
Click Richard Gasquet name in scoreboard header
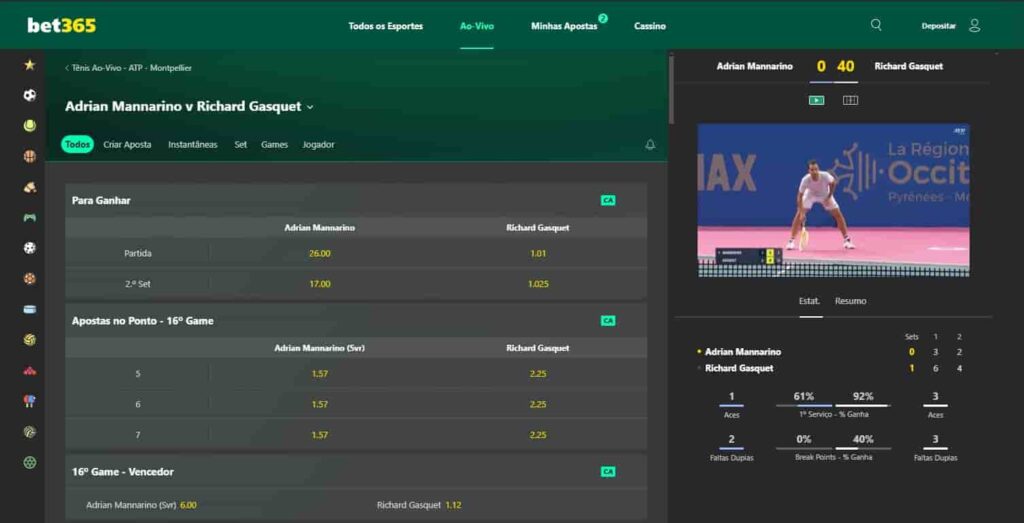coord(908,66)
